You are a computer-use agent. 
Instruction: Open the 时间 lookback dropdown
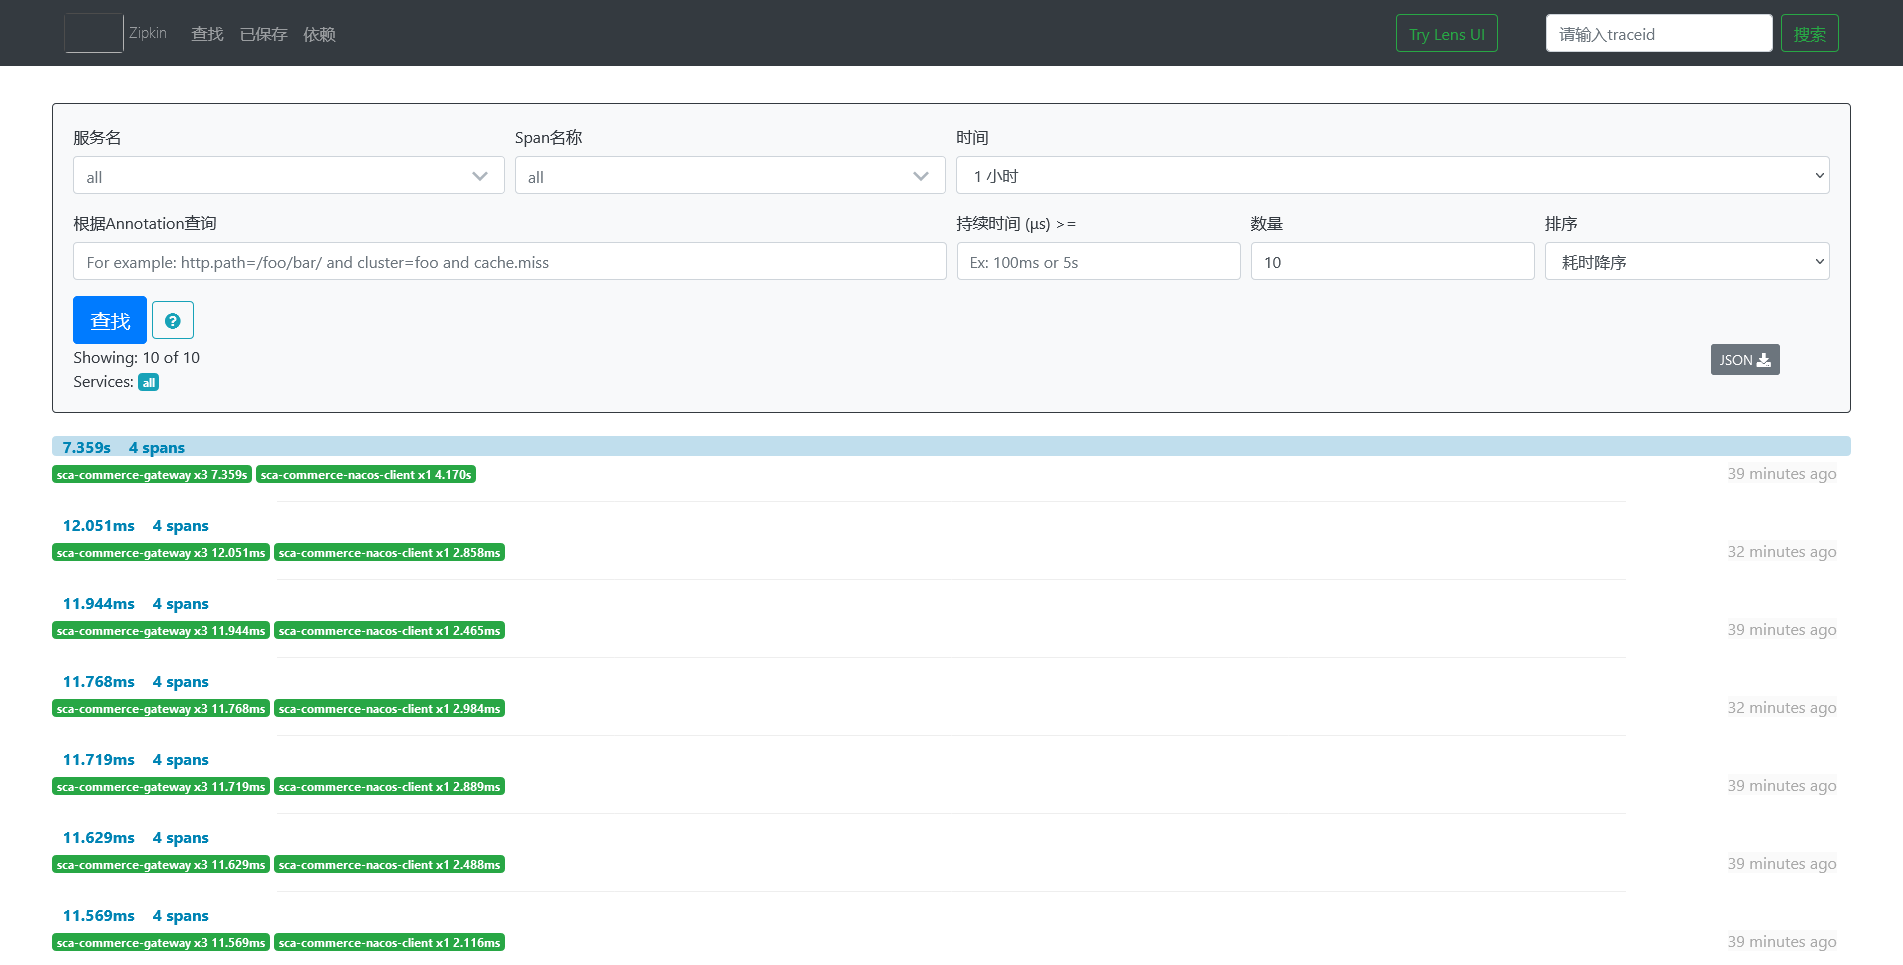point(1393,176)
